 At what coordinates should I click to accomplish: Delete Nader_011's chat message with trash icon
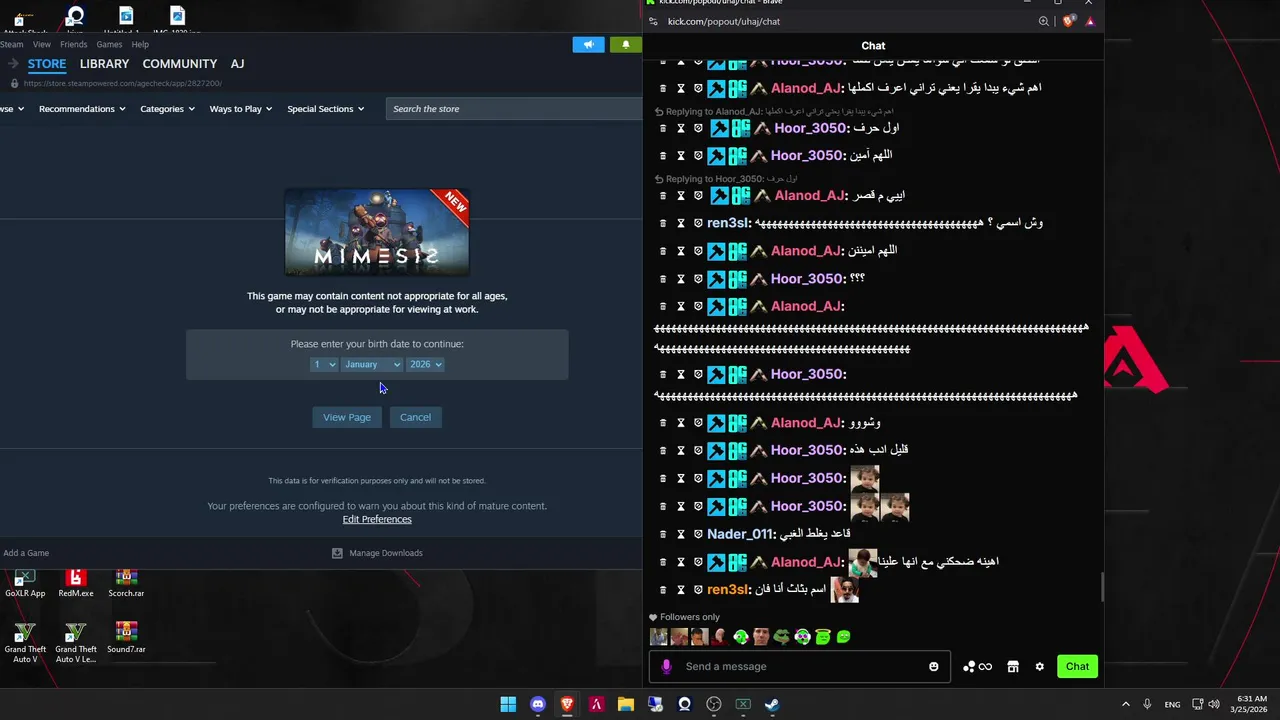(x=663, y=534)
